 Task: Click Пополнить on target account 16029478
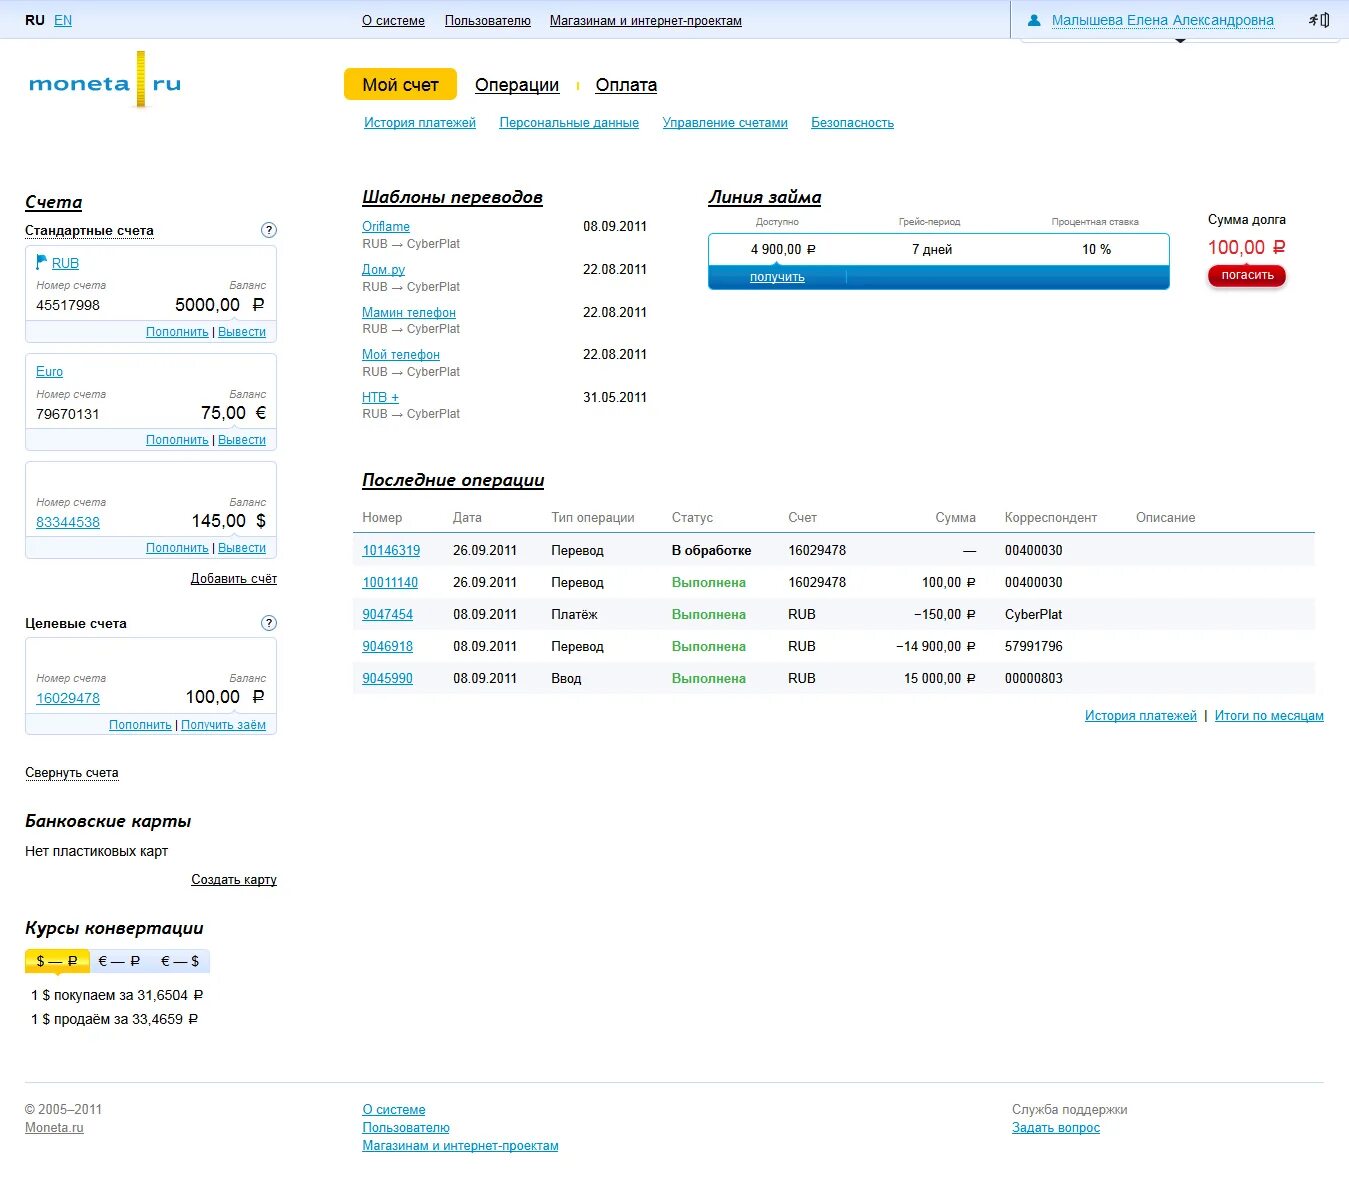[140, 725]
